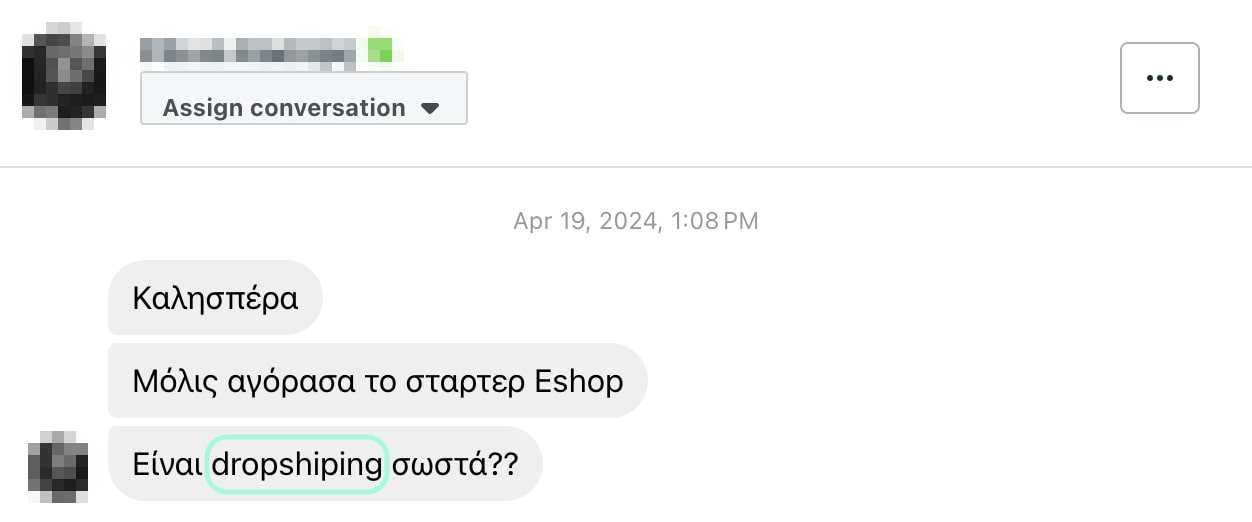The height and width of the screenshot is (522, 1252).
Task: Click the word σωστά?? in last message
Action: 455,464
